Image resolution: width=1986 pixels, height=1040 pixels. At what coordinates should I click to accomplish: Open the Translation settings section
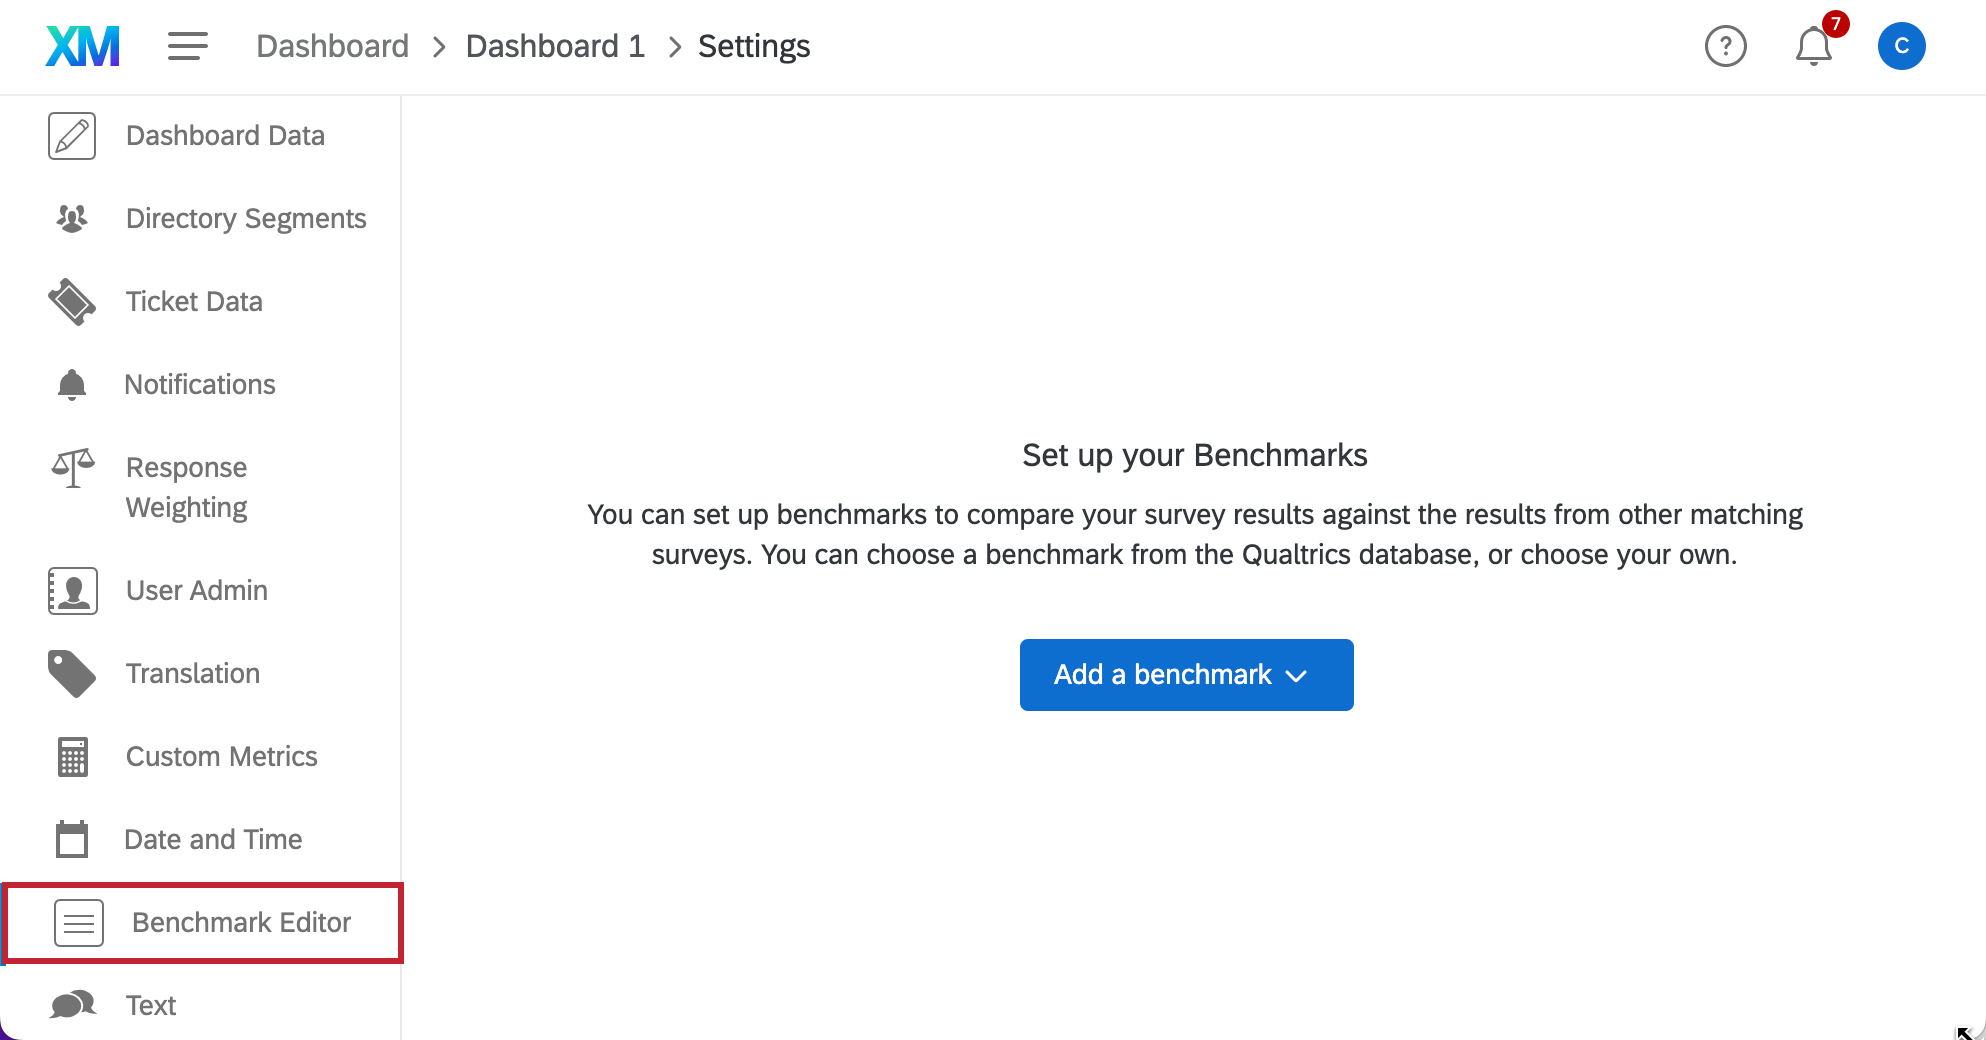193,674
